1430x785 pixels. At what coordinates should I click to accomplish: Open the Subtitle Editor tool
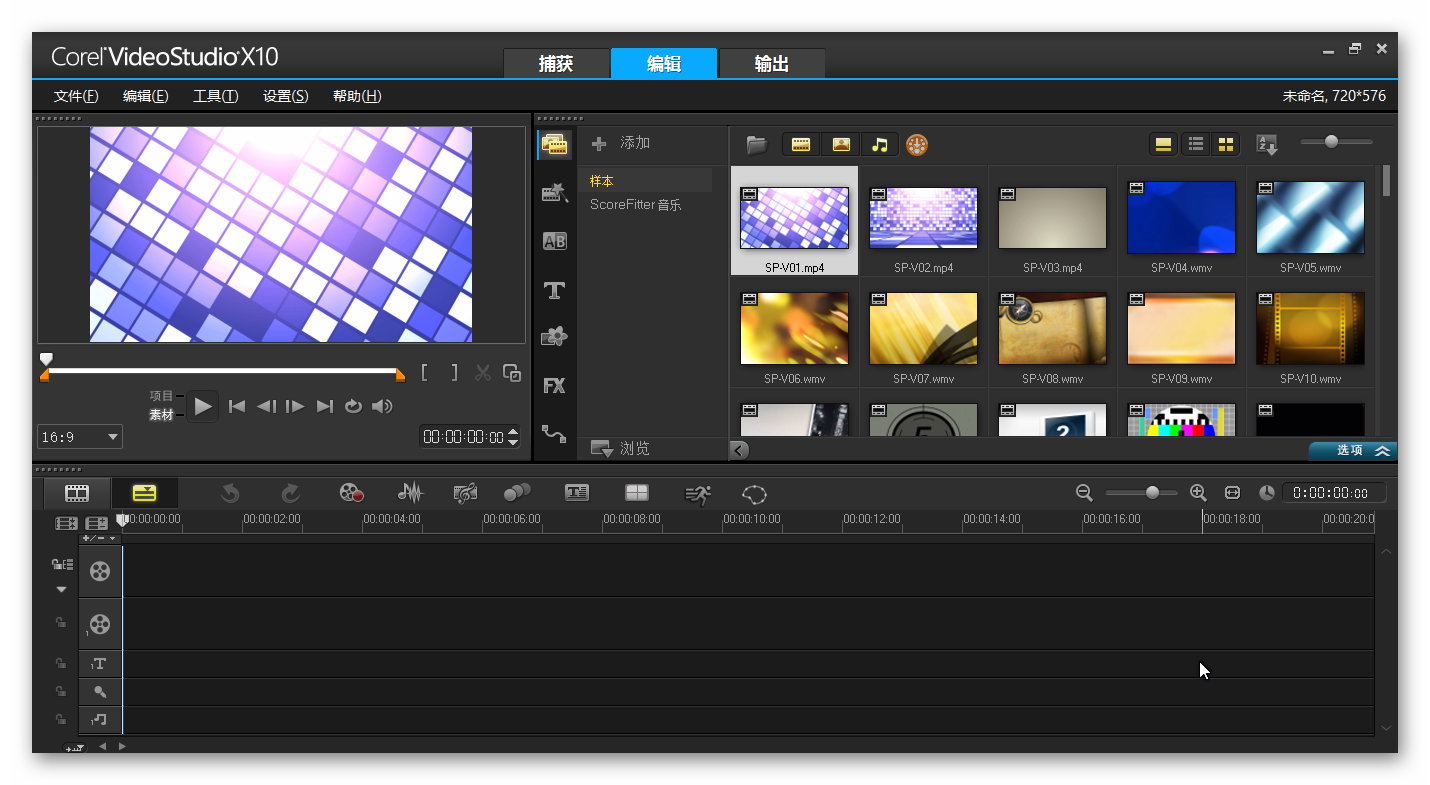click(577, 493)
